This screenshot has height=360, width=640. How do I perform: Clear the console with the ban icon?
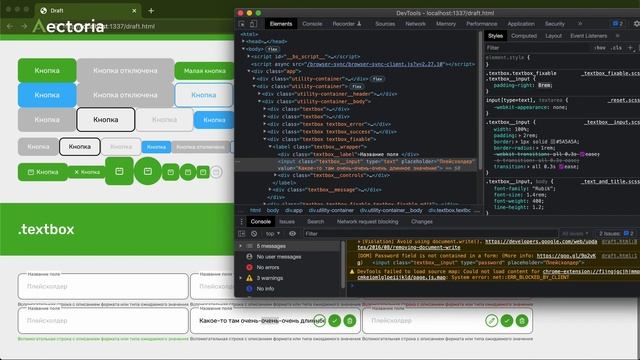pos(254,234)
